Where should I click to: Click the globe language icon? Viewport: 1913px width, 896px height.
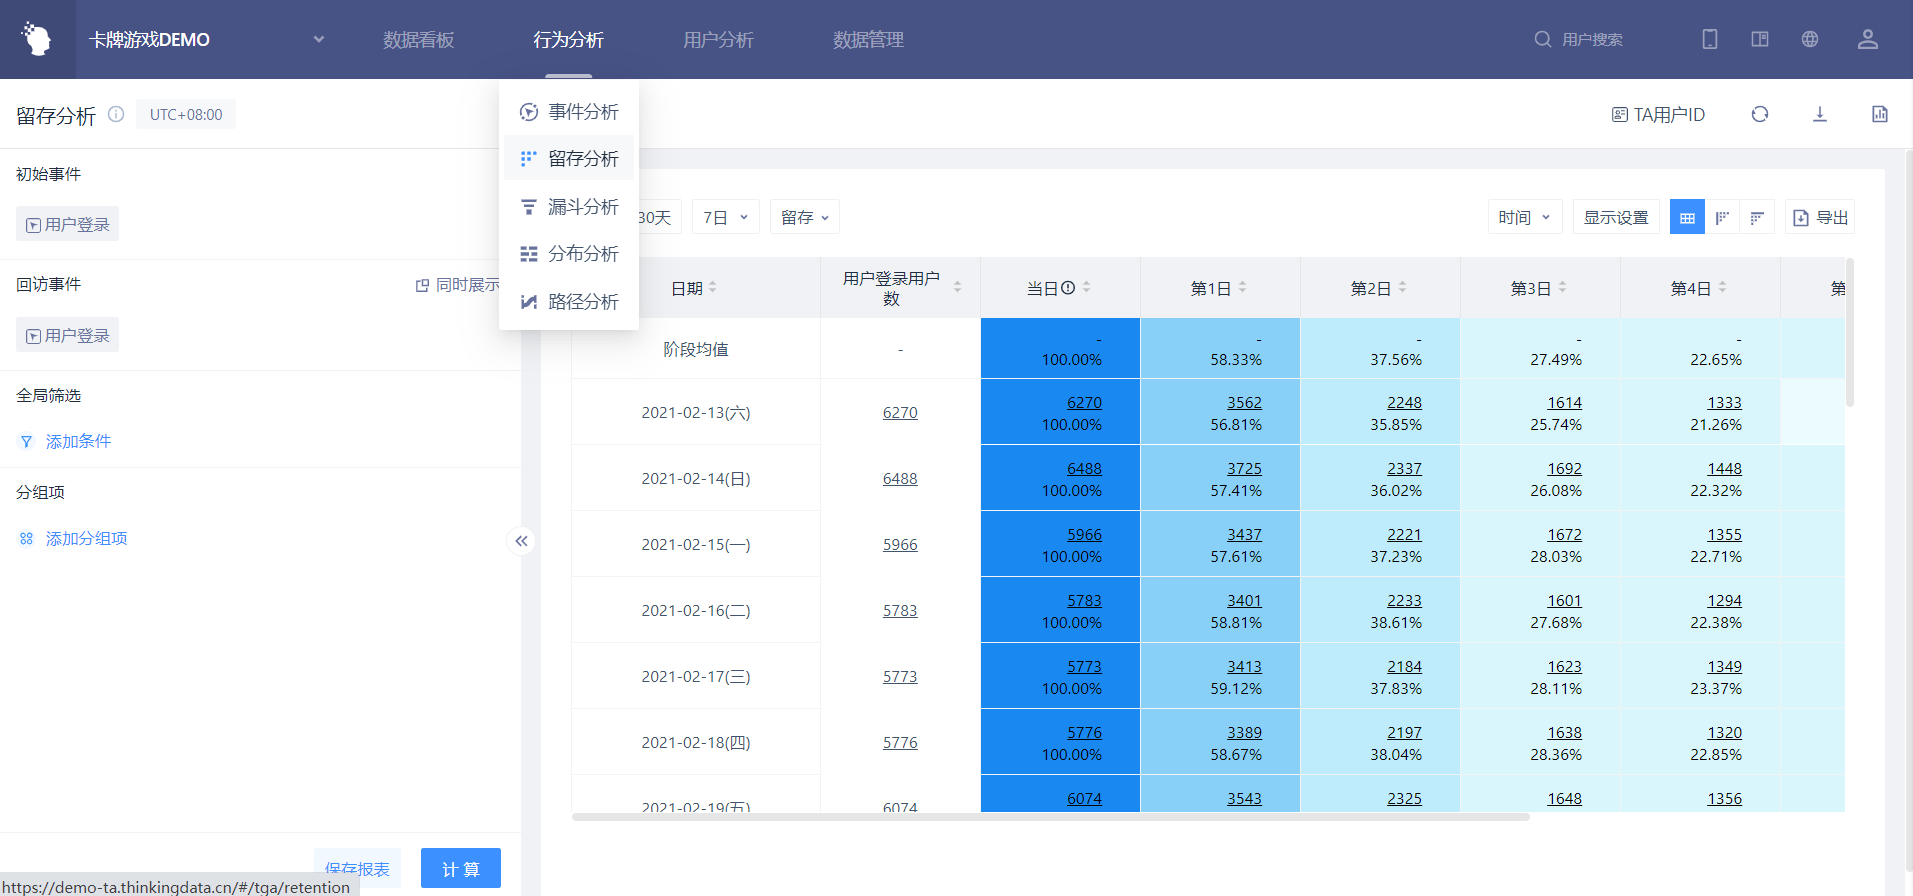pyautogui.click(x=1810, y=39)
